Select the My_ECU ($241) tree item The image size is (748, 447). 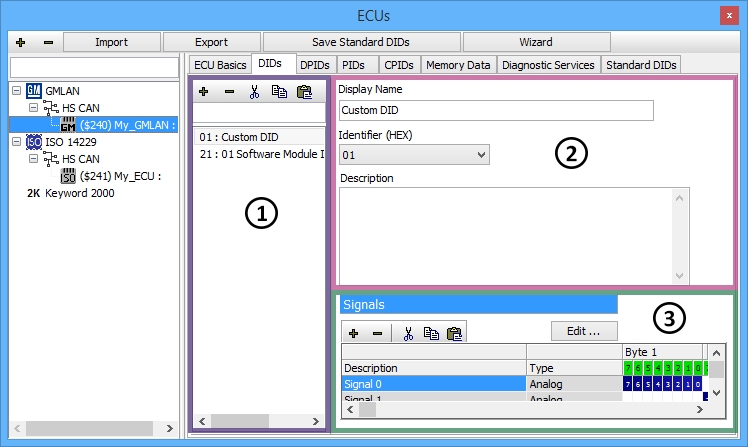tap(120, 176)
